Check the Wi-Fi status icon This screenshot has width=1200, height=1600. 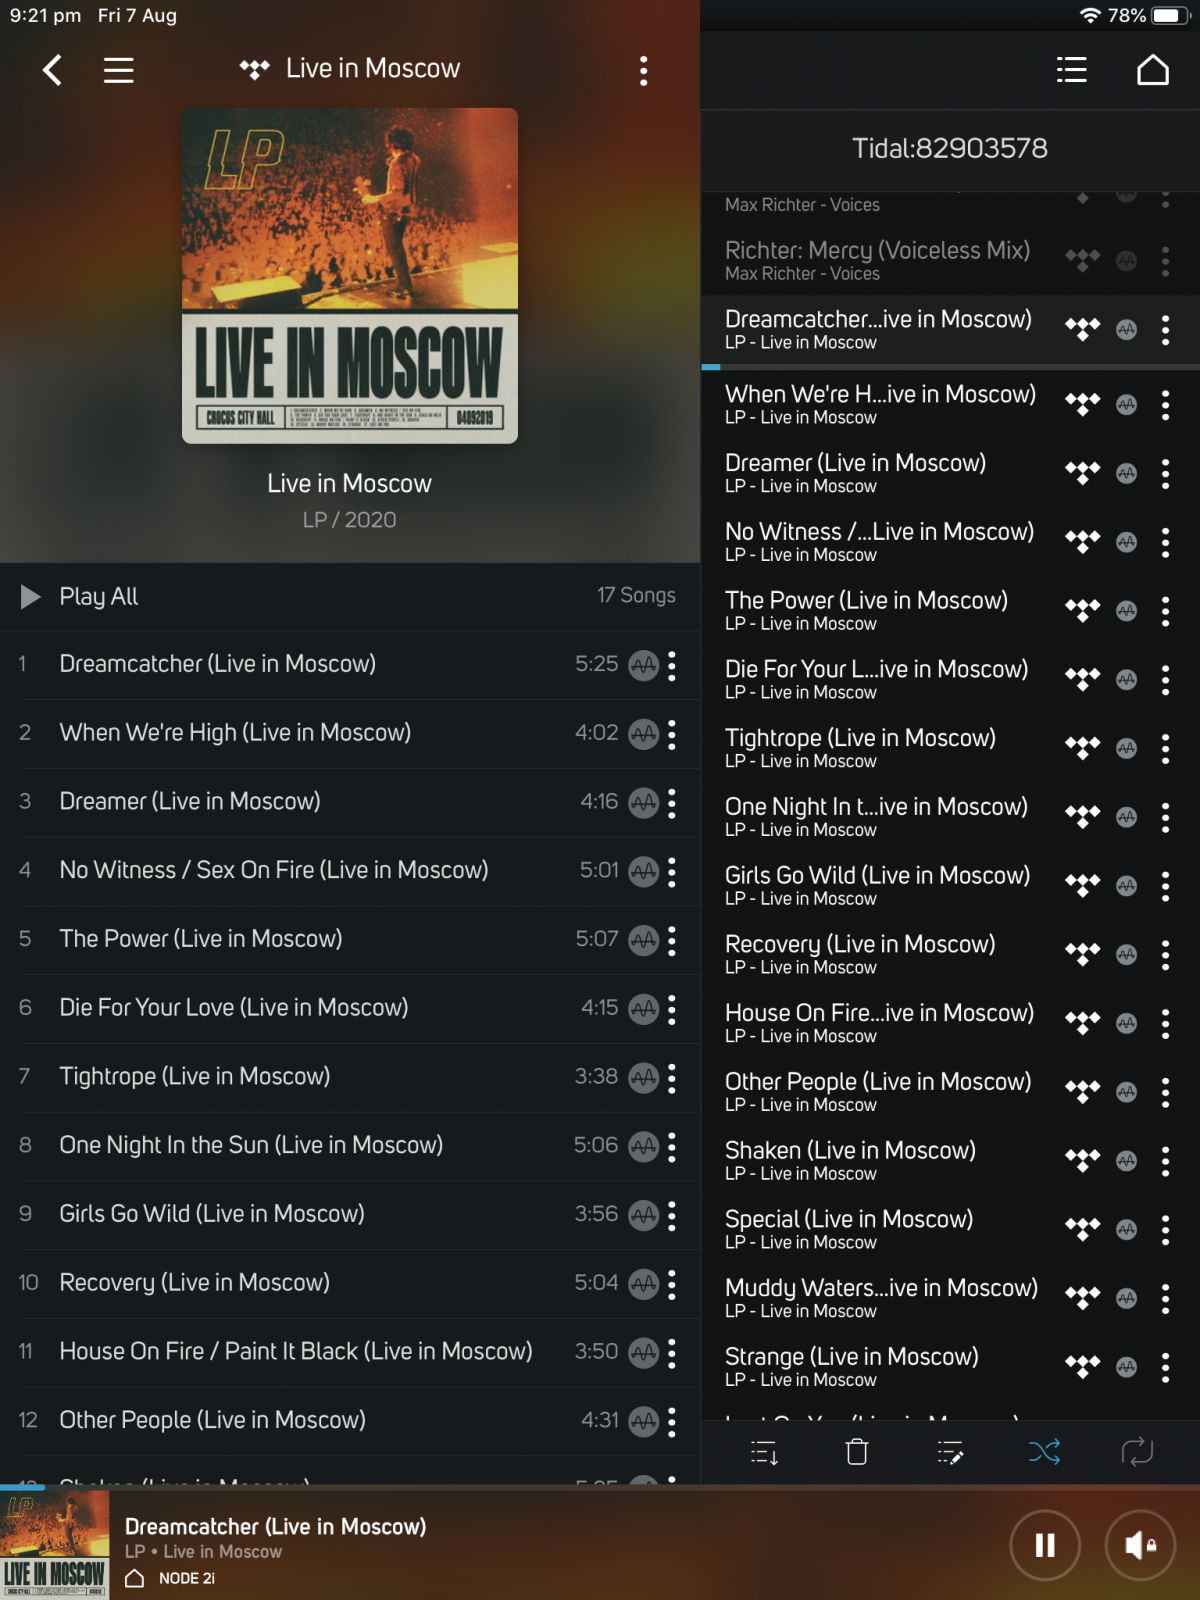coord(1090,16)
